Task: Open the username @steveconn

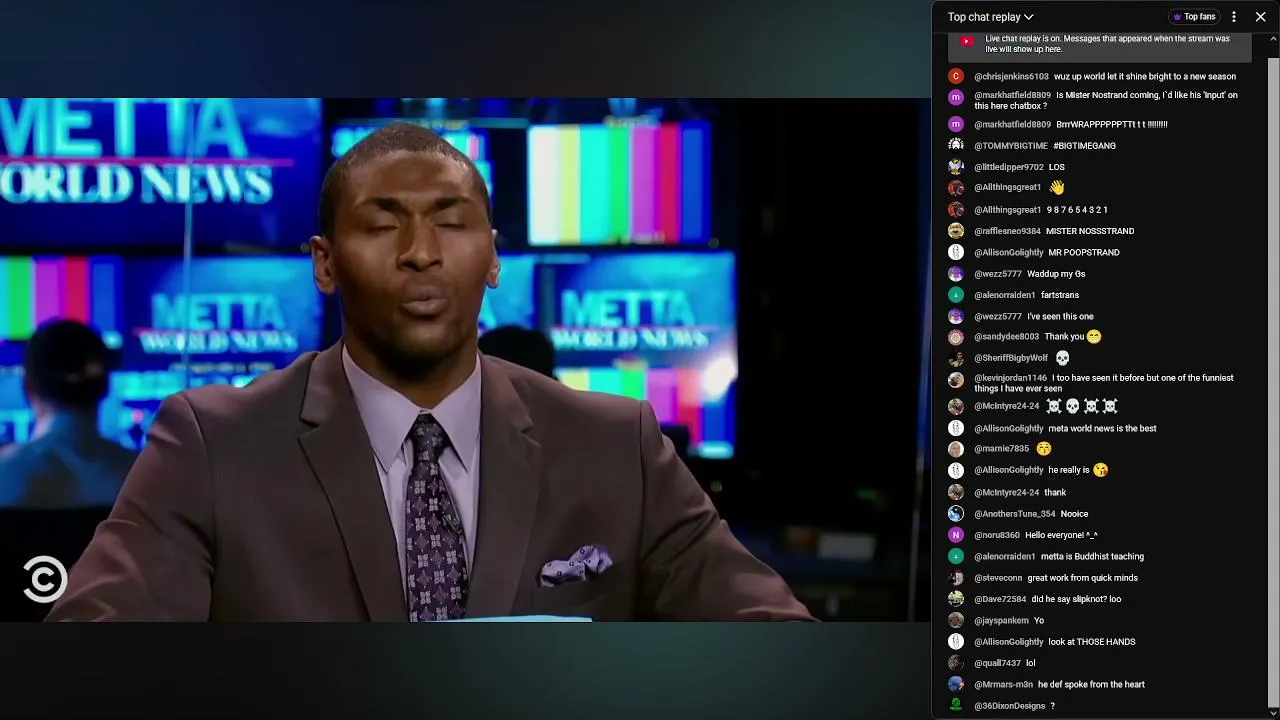Action: click(998, 578)
